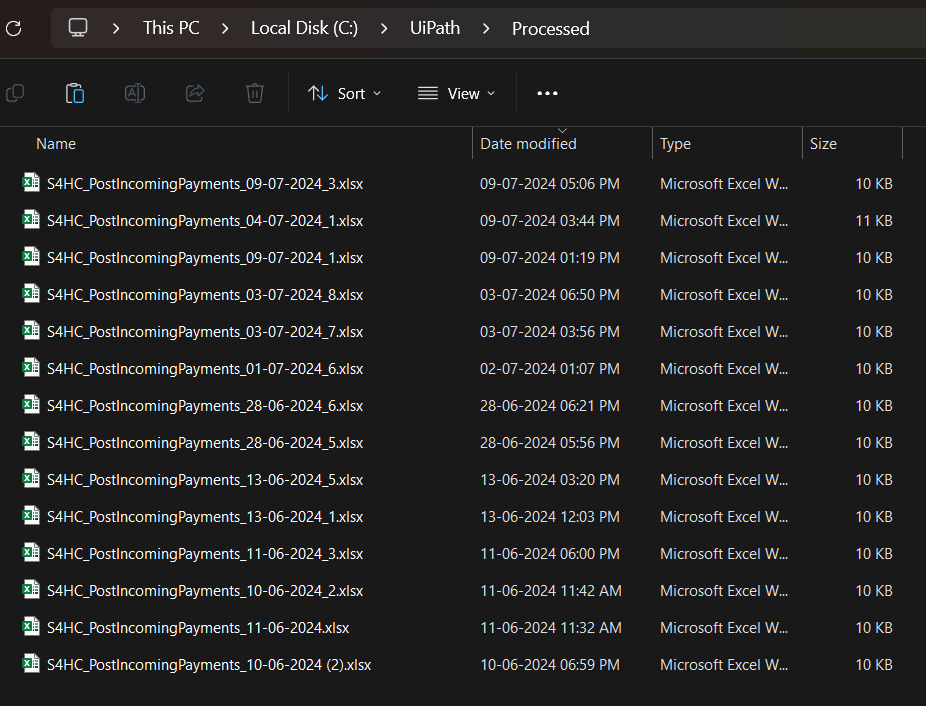
Task: Click Excel icon of 28-06-2024_6.xlsx
Action: pos(31,405)
